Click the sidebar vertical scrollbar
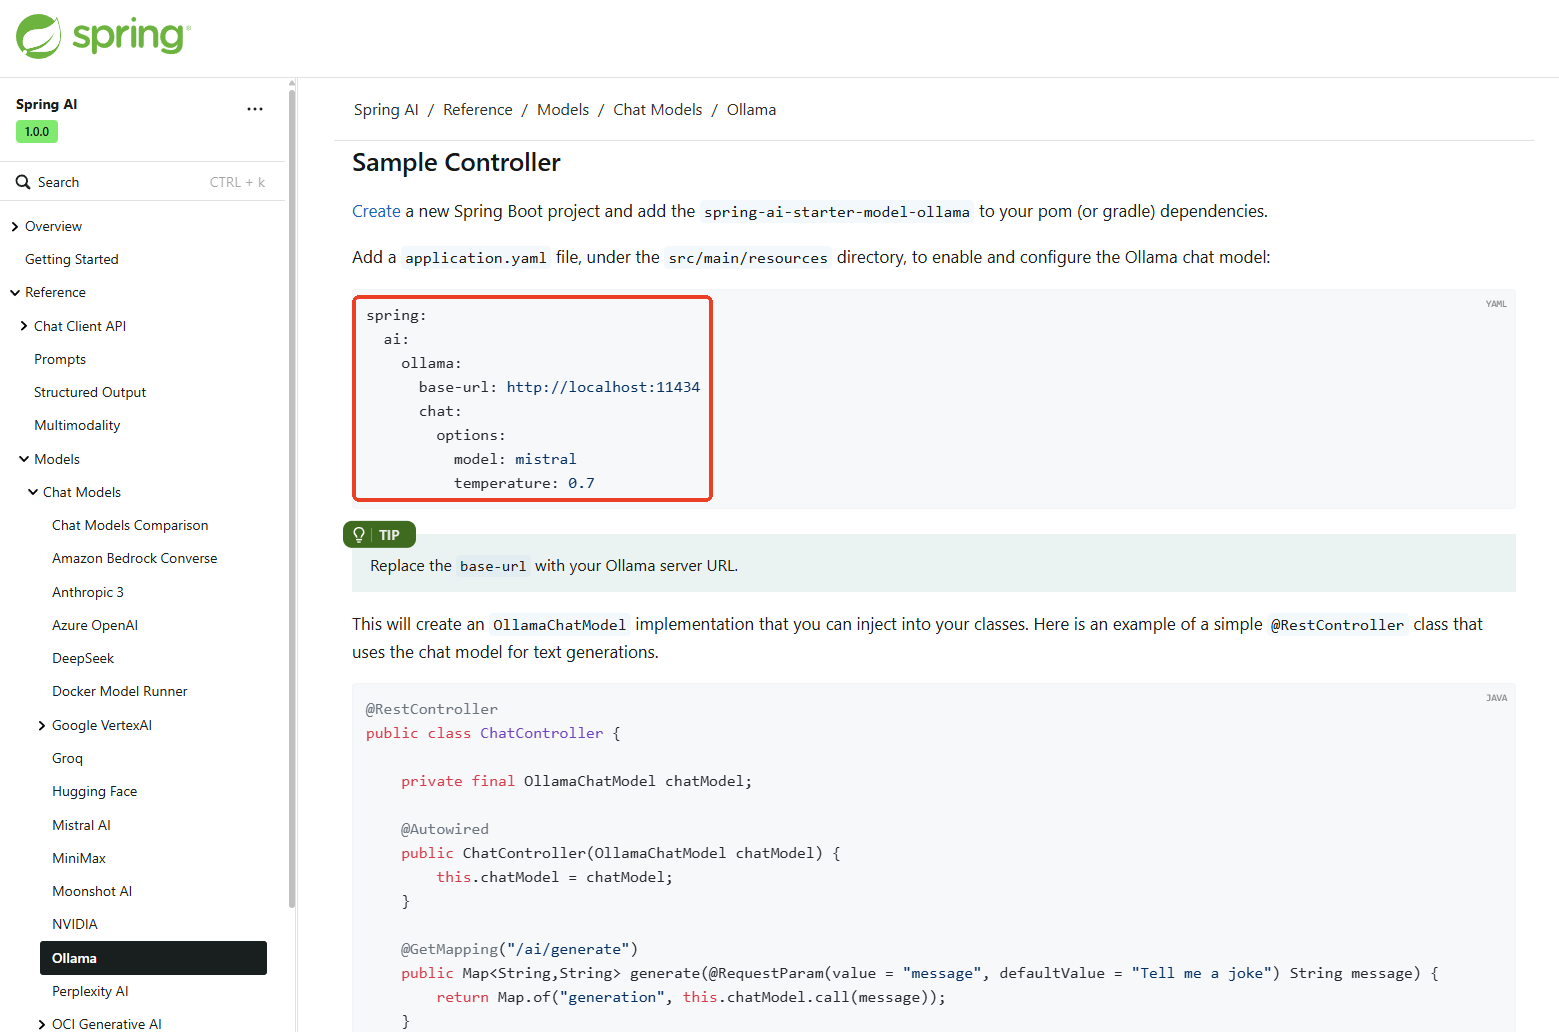 (292, 498)
